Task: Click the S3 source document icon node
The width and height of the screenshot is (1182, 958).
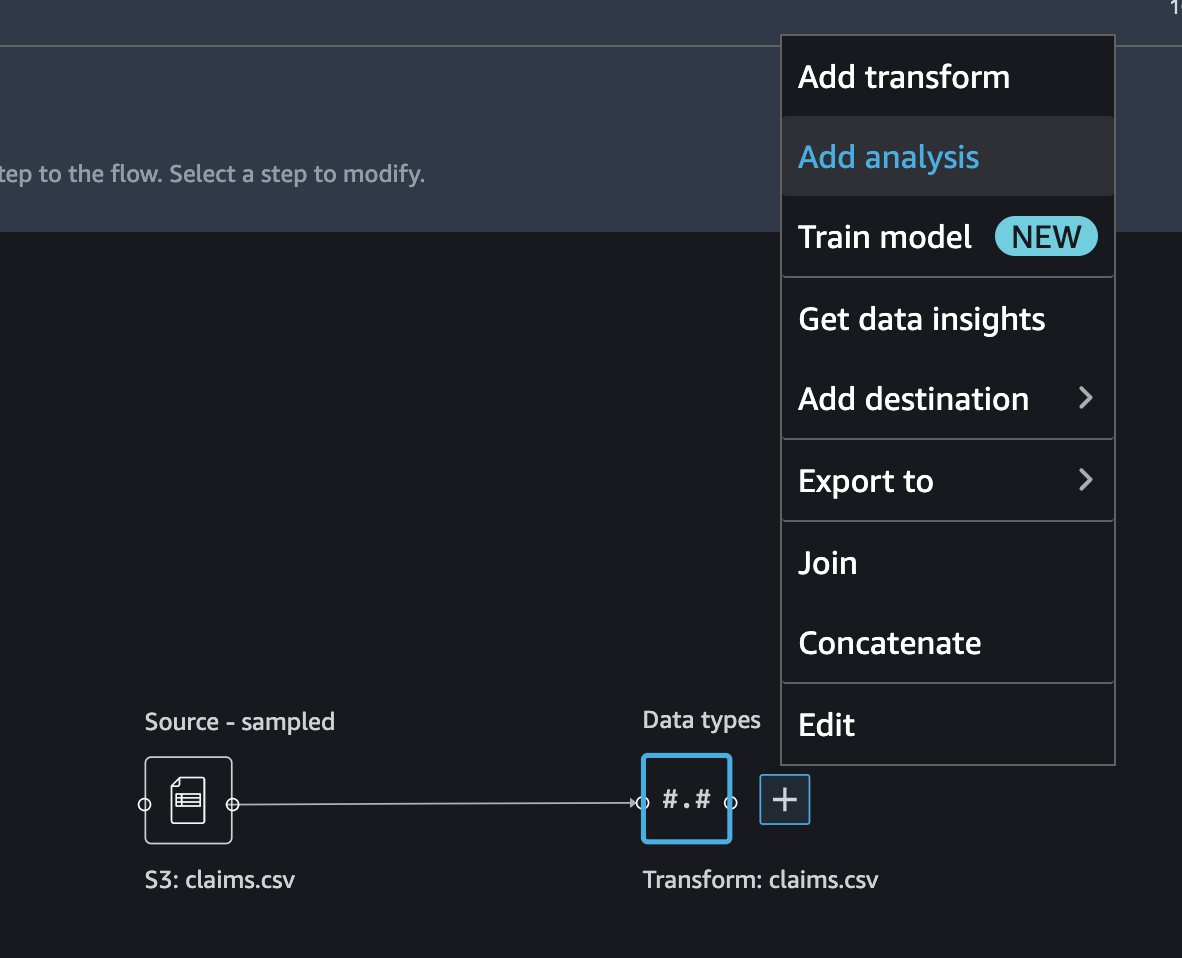Action: [188, 800]
